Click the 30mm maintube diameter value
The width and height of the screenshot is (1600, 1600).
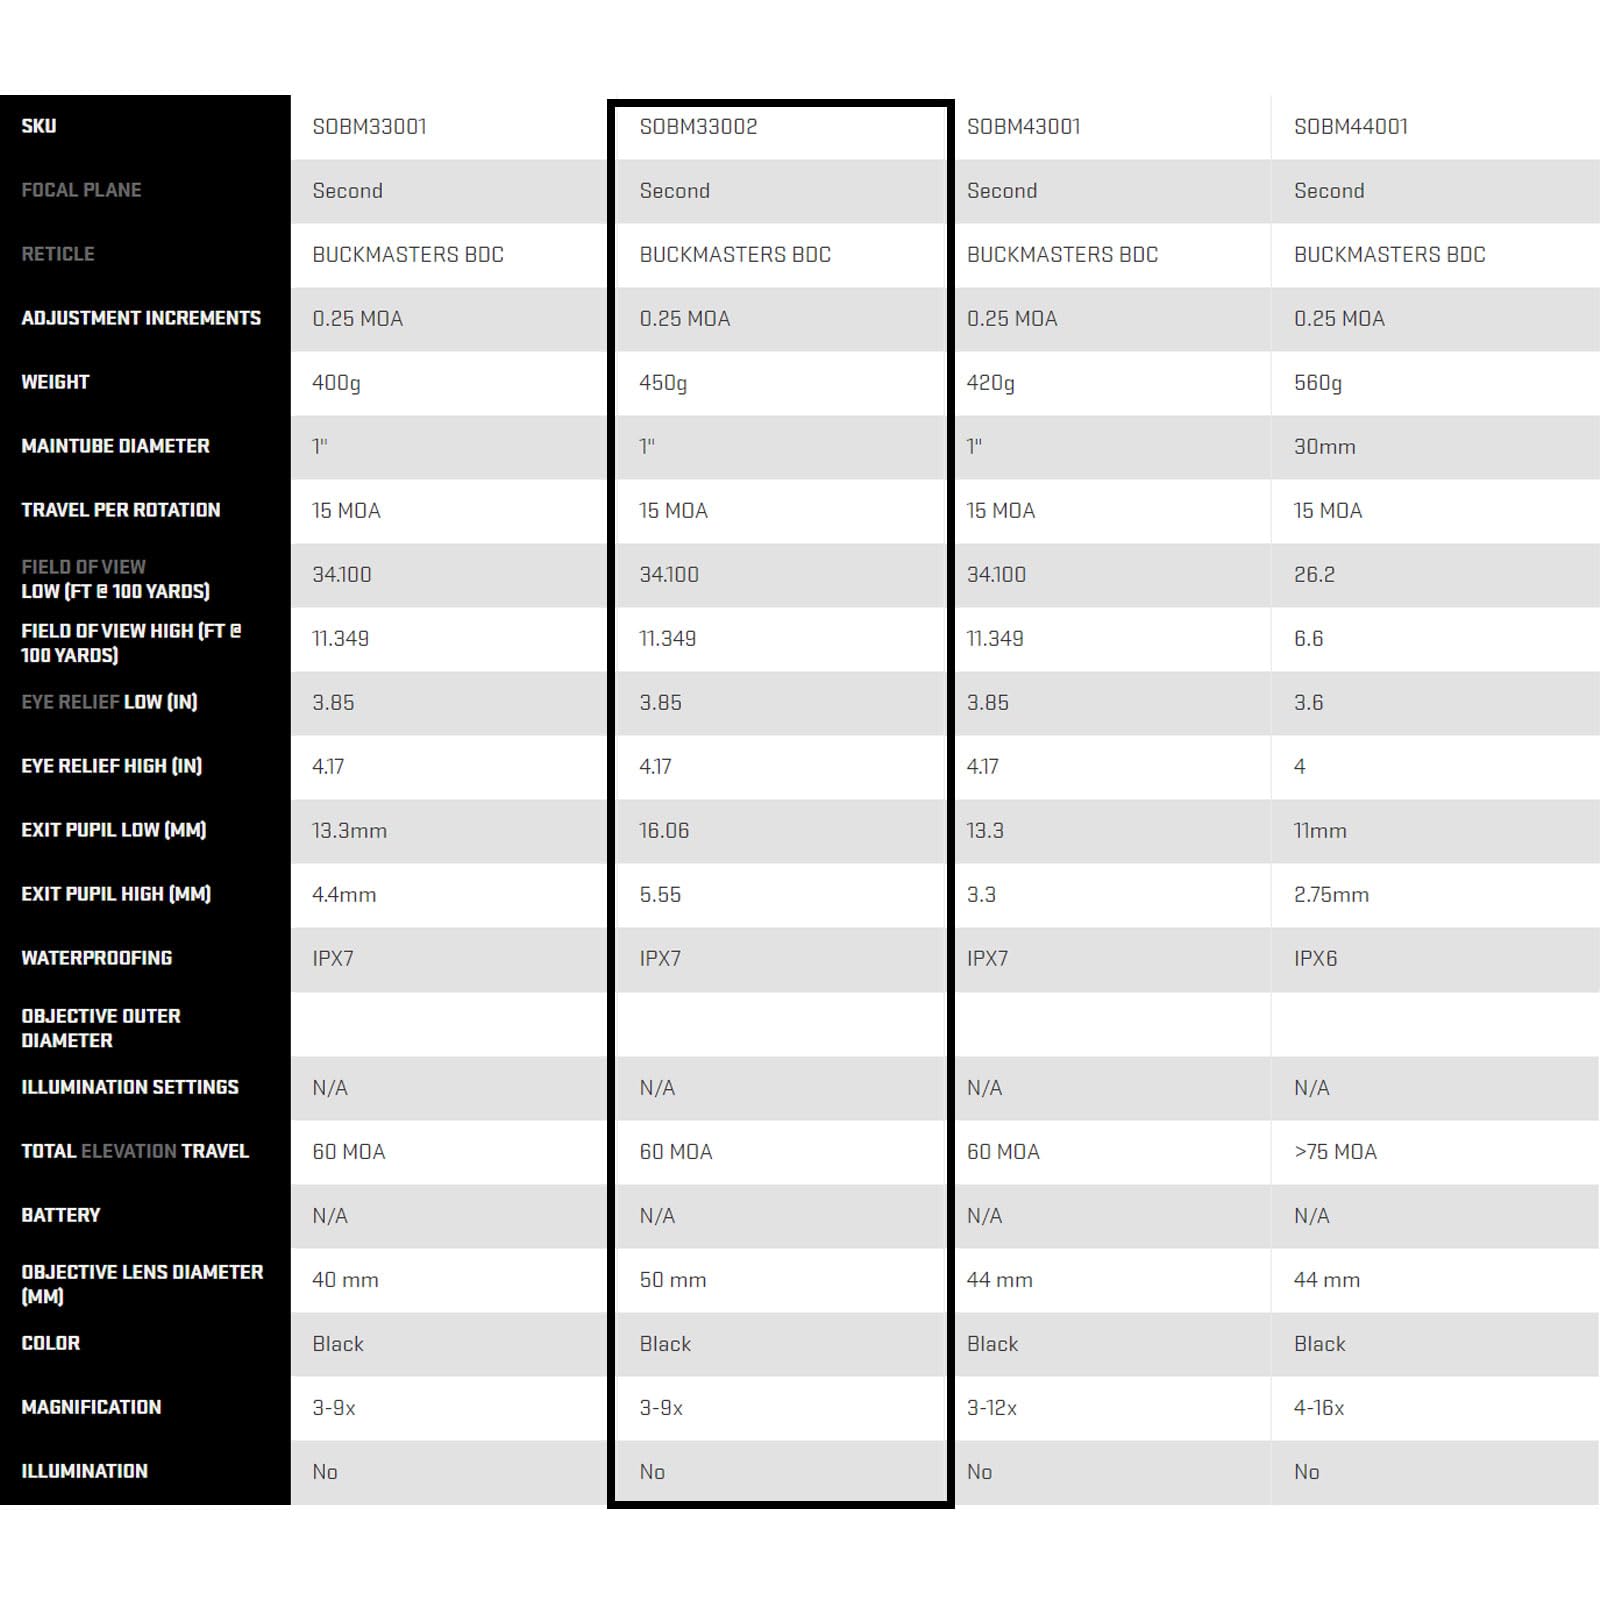tap(1324, 447)
